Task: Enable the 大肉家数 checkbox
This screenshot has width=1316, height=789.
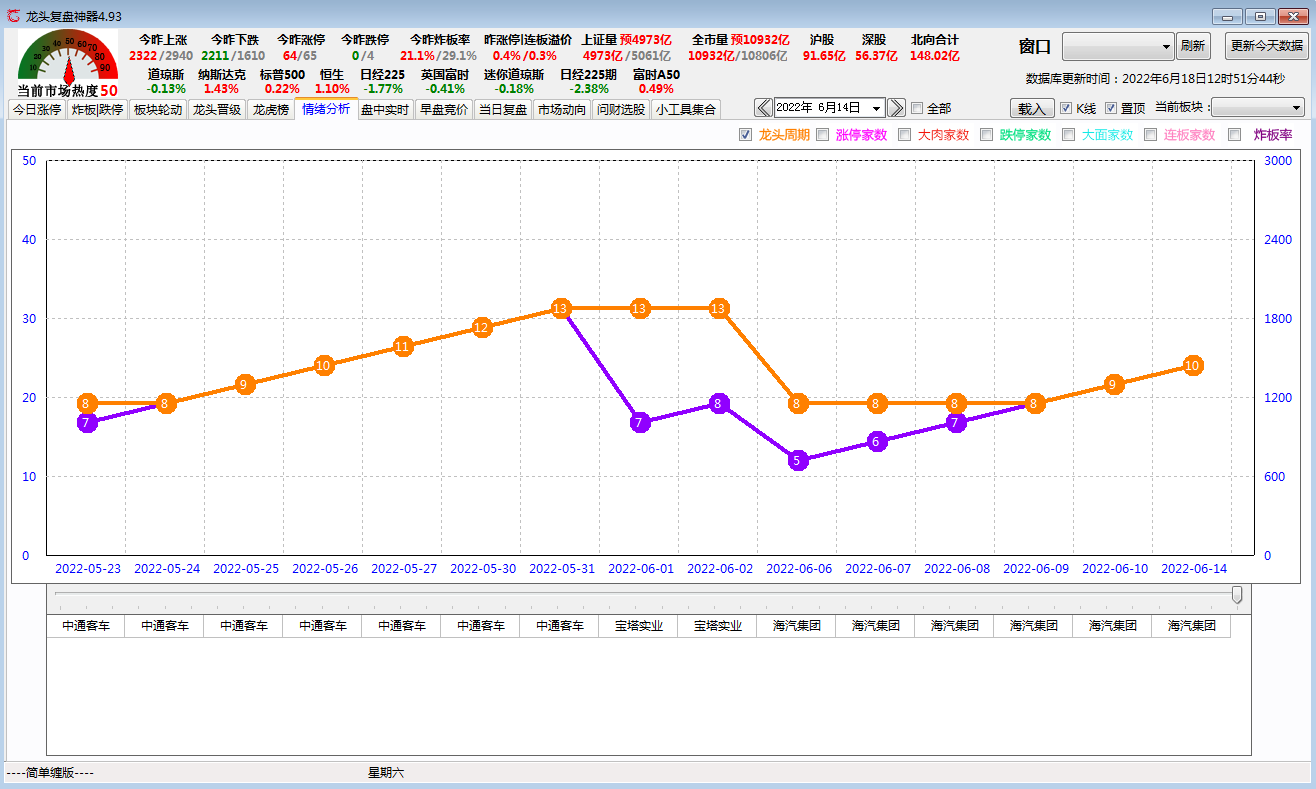Action: pyautogui.click(x=904, y=135)
